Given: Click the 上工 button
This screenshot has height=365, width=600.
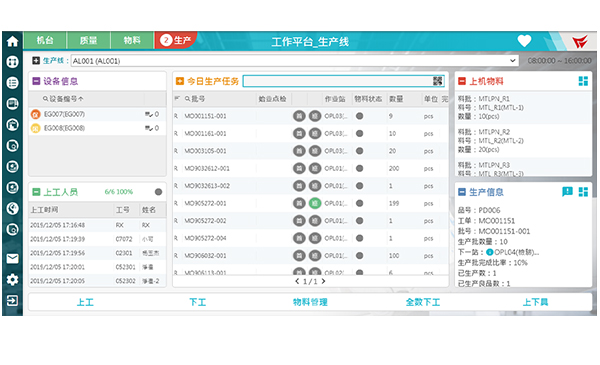Looking at the screenshot, I should [85, 302].
